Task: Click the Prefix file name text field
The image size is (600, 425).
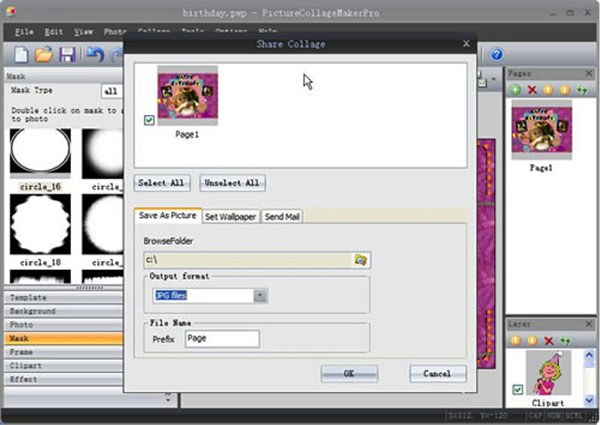Action: [221, 339]
